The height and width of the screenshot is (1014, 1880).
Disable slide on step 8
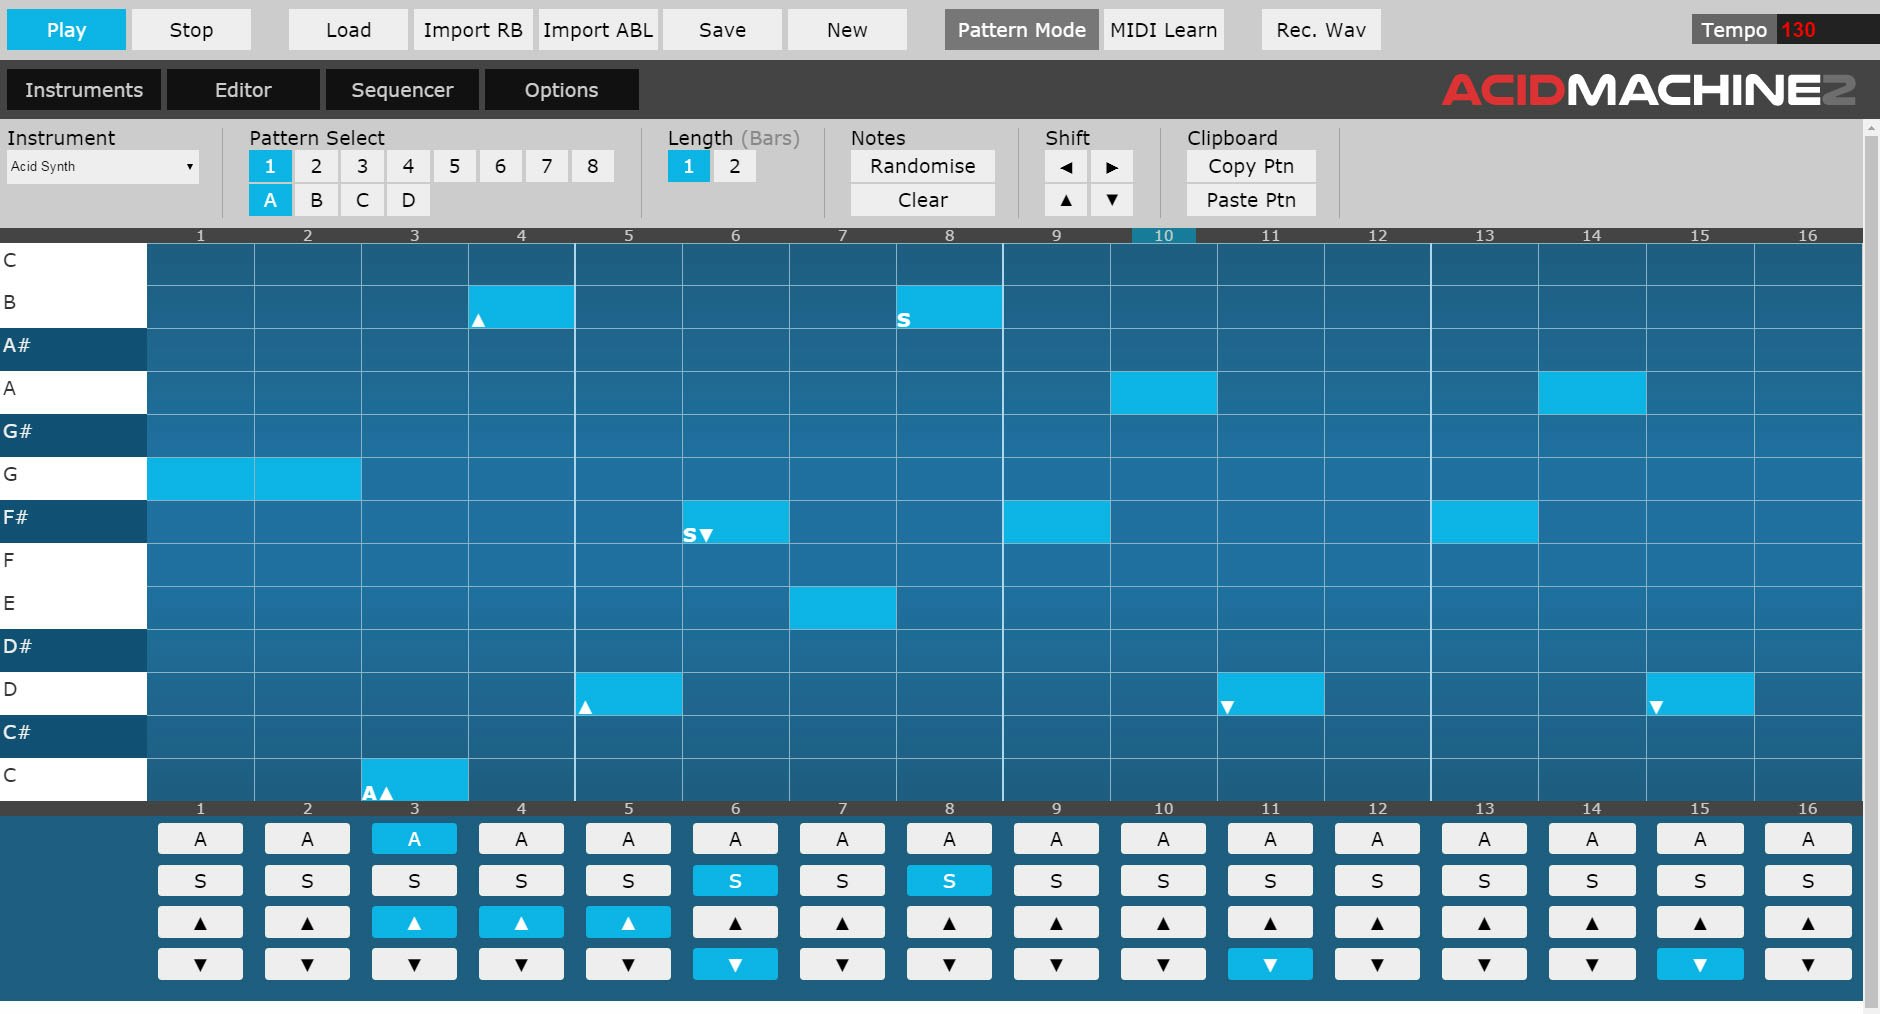pos(949,881)
